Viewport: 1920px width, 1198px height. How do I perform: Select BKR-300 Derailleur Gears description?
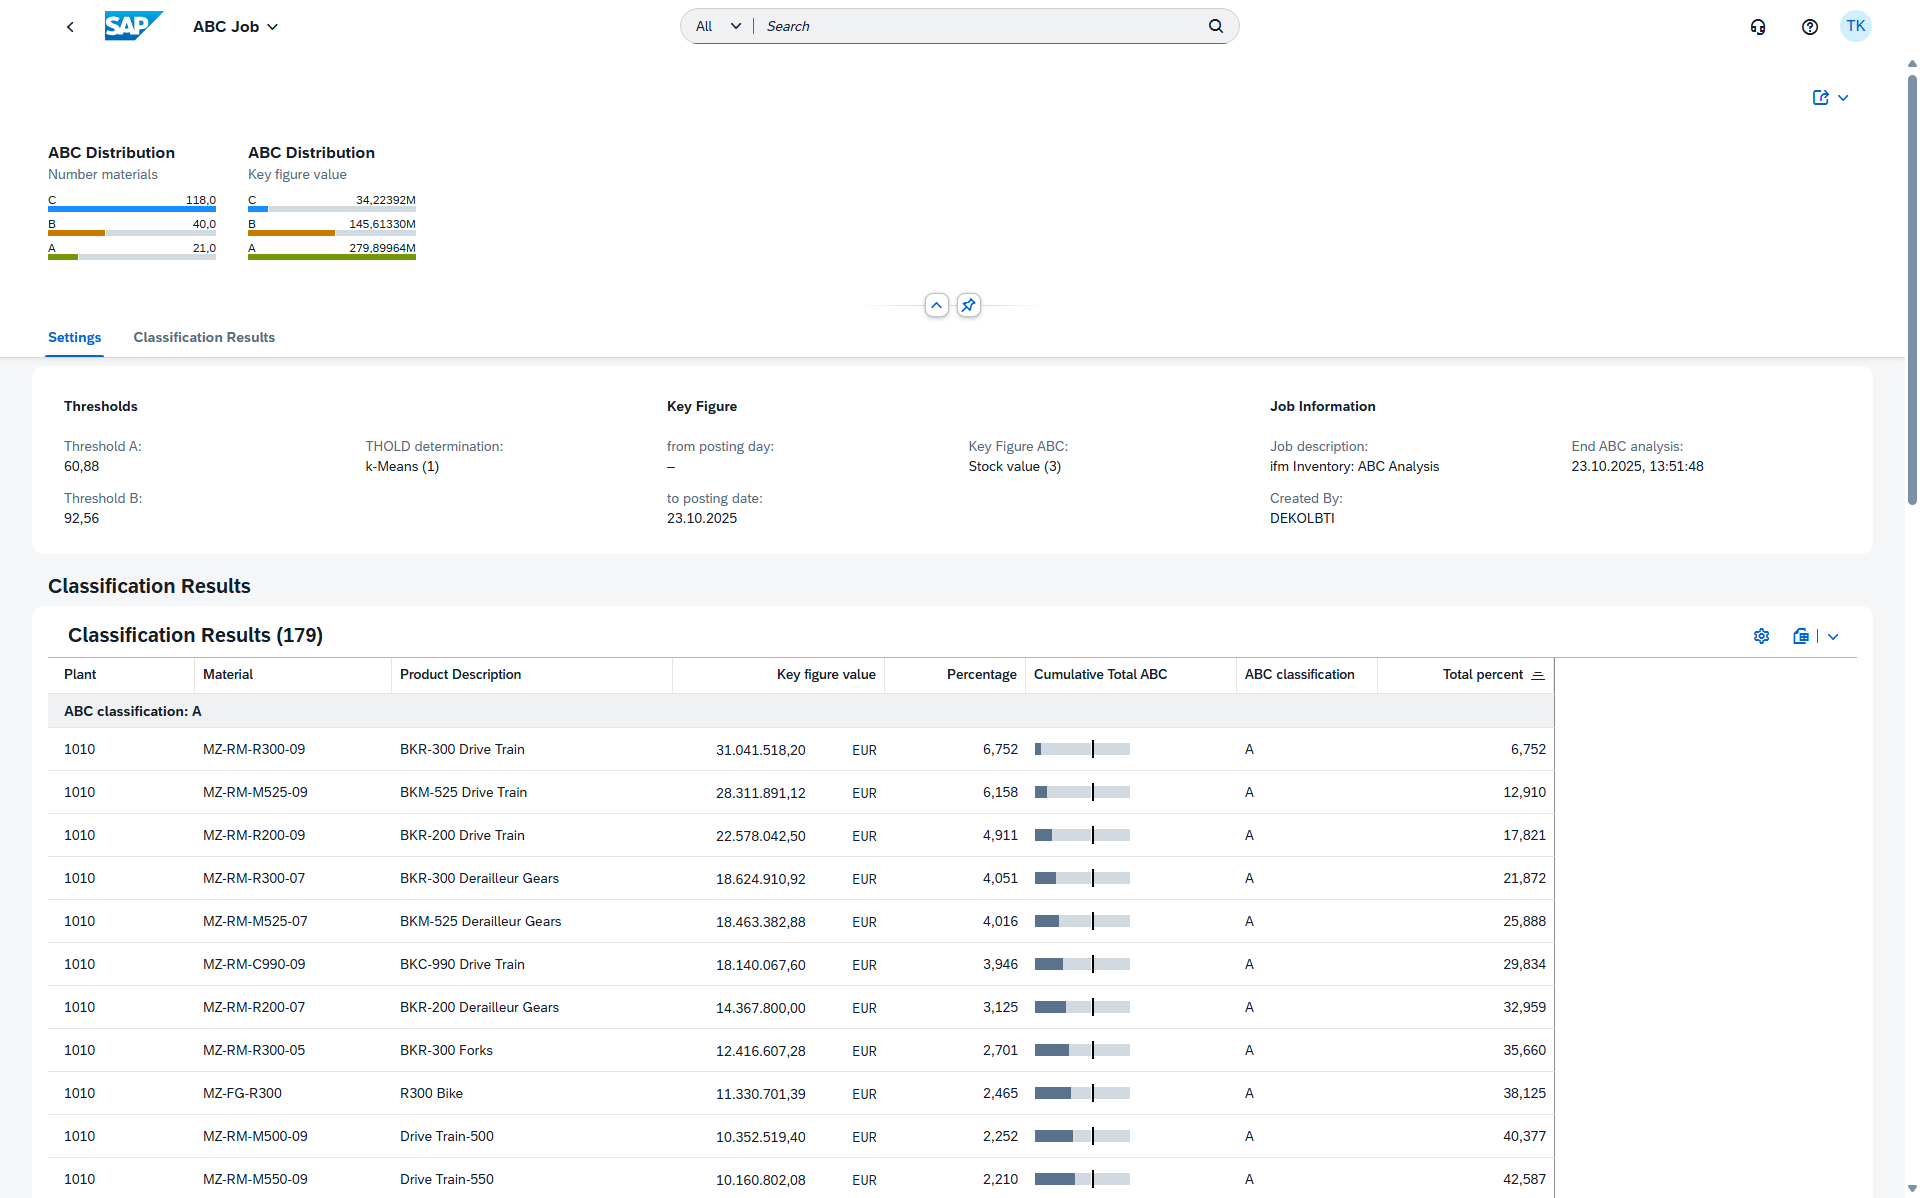pyautogui.click(x=479, y=878)
